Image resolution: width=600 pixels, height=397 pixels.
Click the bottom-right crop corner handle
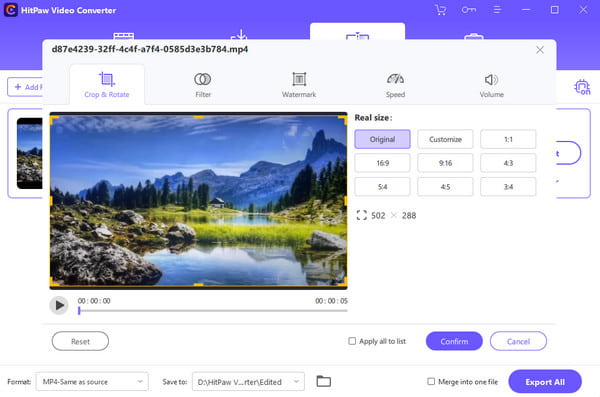tap(342, 282)
